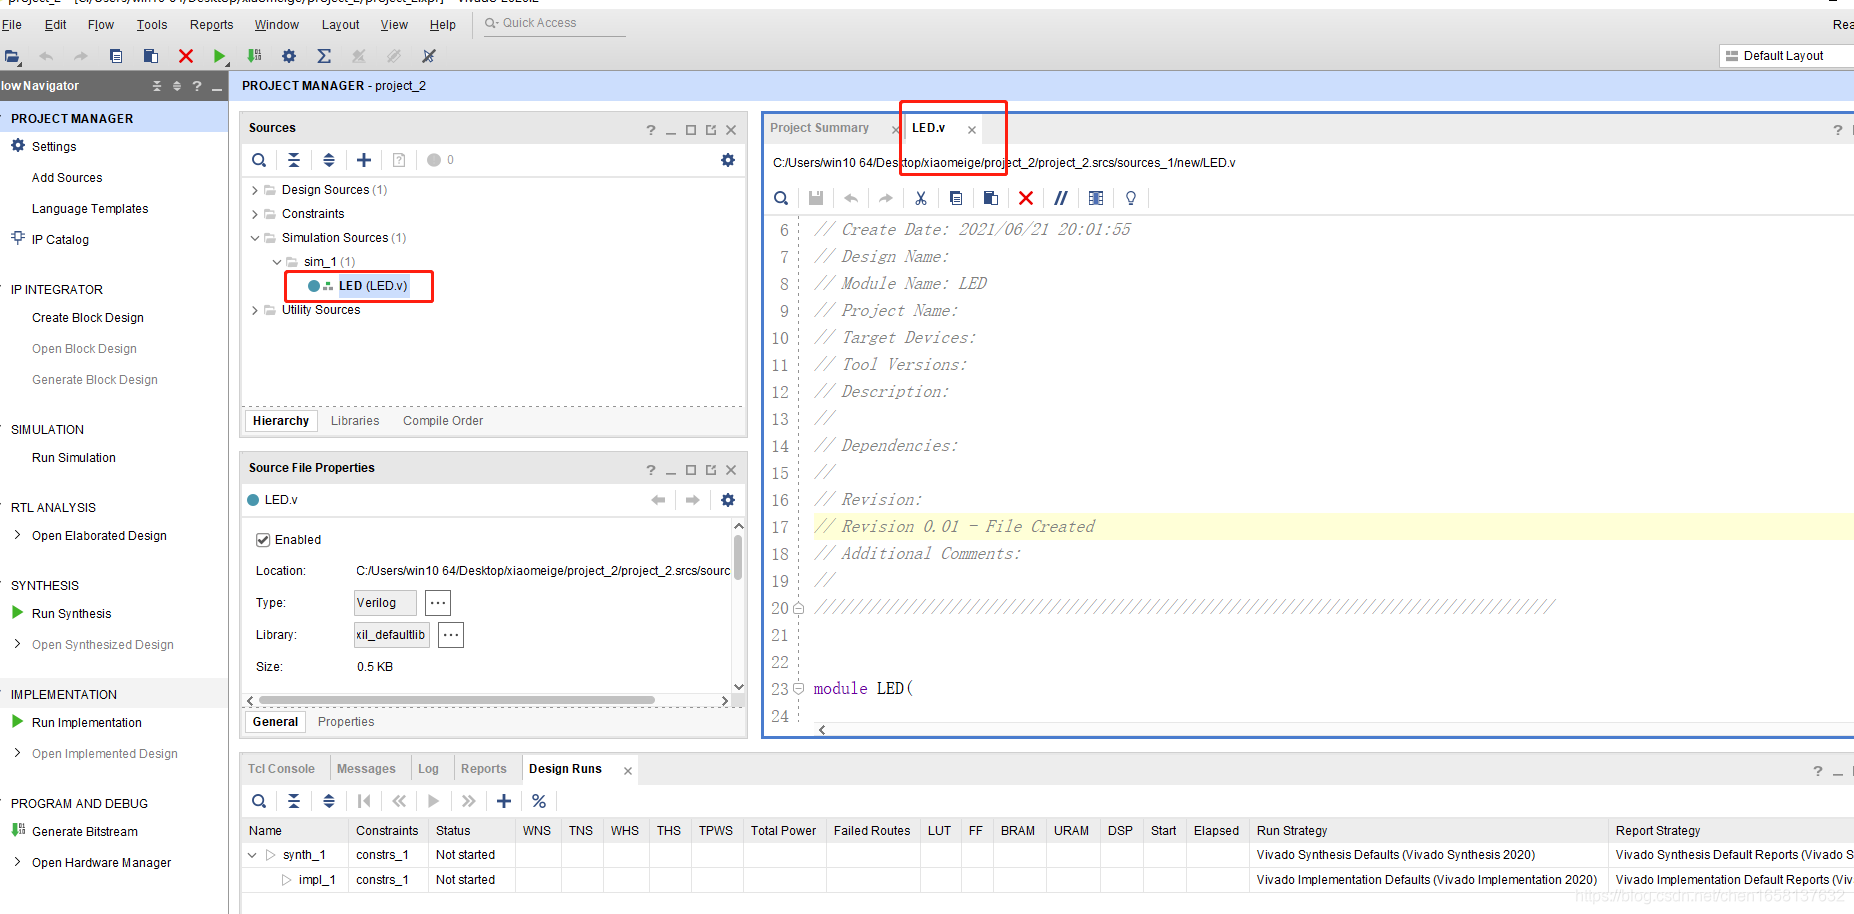Viewport: 1854px width, 914px height.
Task: Open Source File Properties settings gear
Action: 728,500
